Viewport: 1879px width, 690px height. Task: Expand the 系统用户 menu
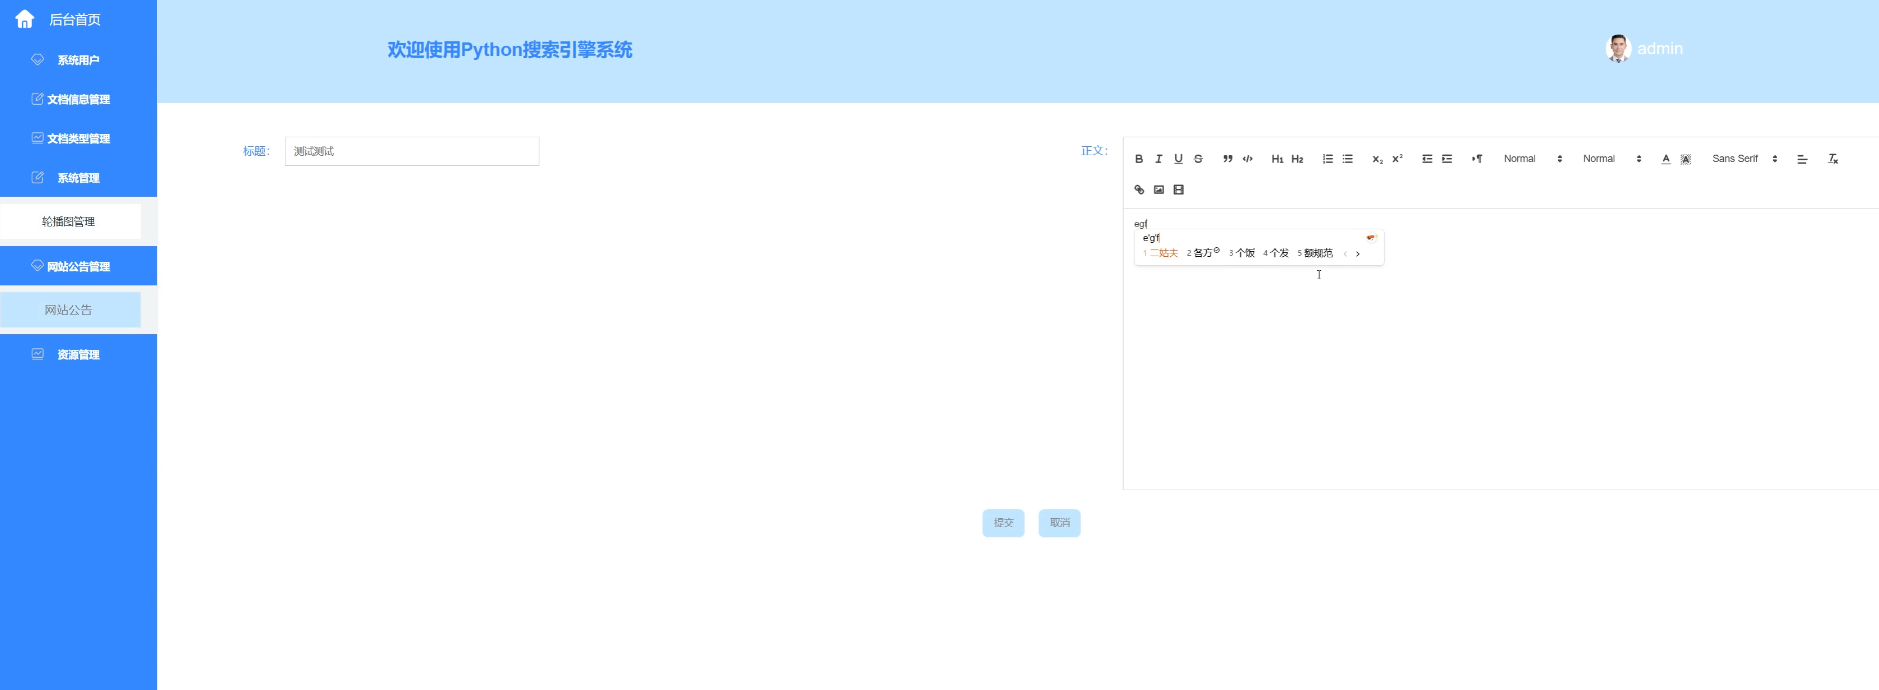(78, 60)
